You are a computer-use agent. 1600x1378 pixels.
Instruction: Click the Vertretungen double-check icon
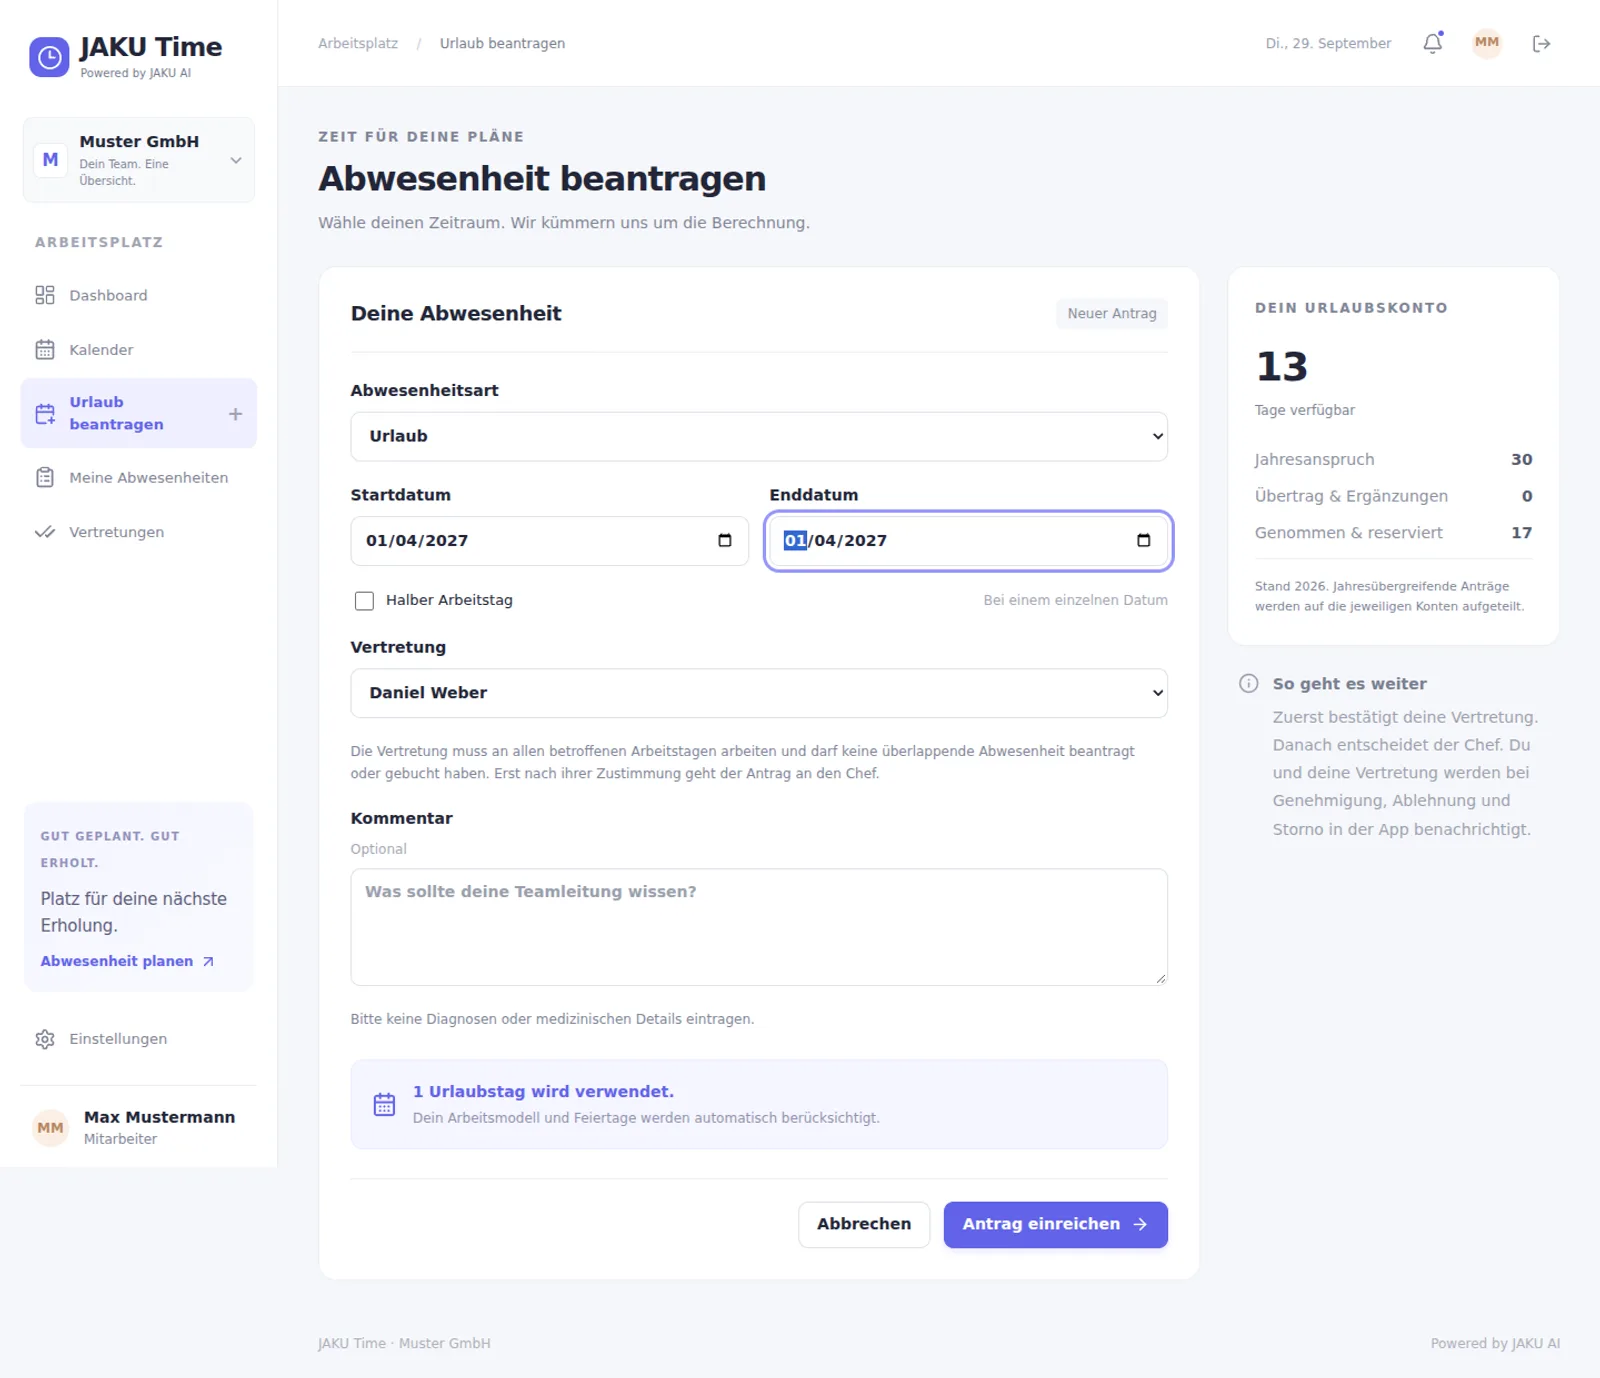45,532
